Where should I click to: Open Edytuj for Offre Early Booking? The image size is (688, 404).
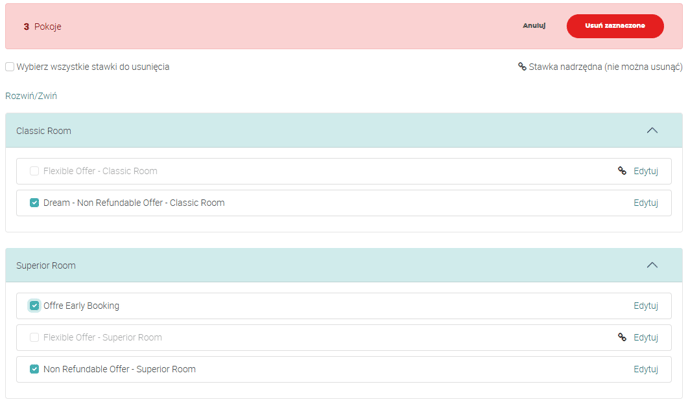click(x=646, y=305)
